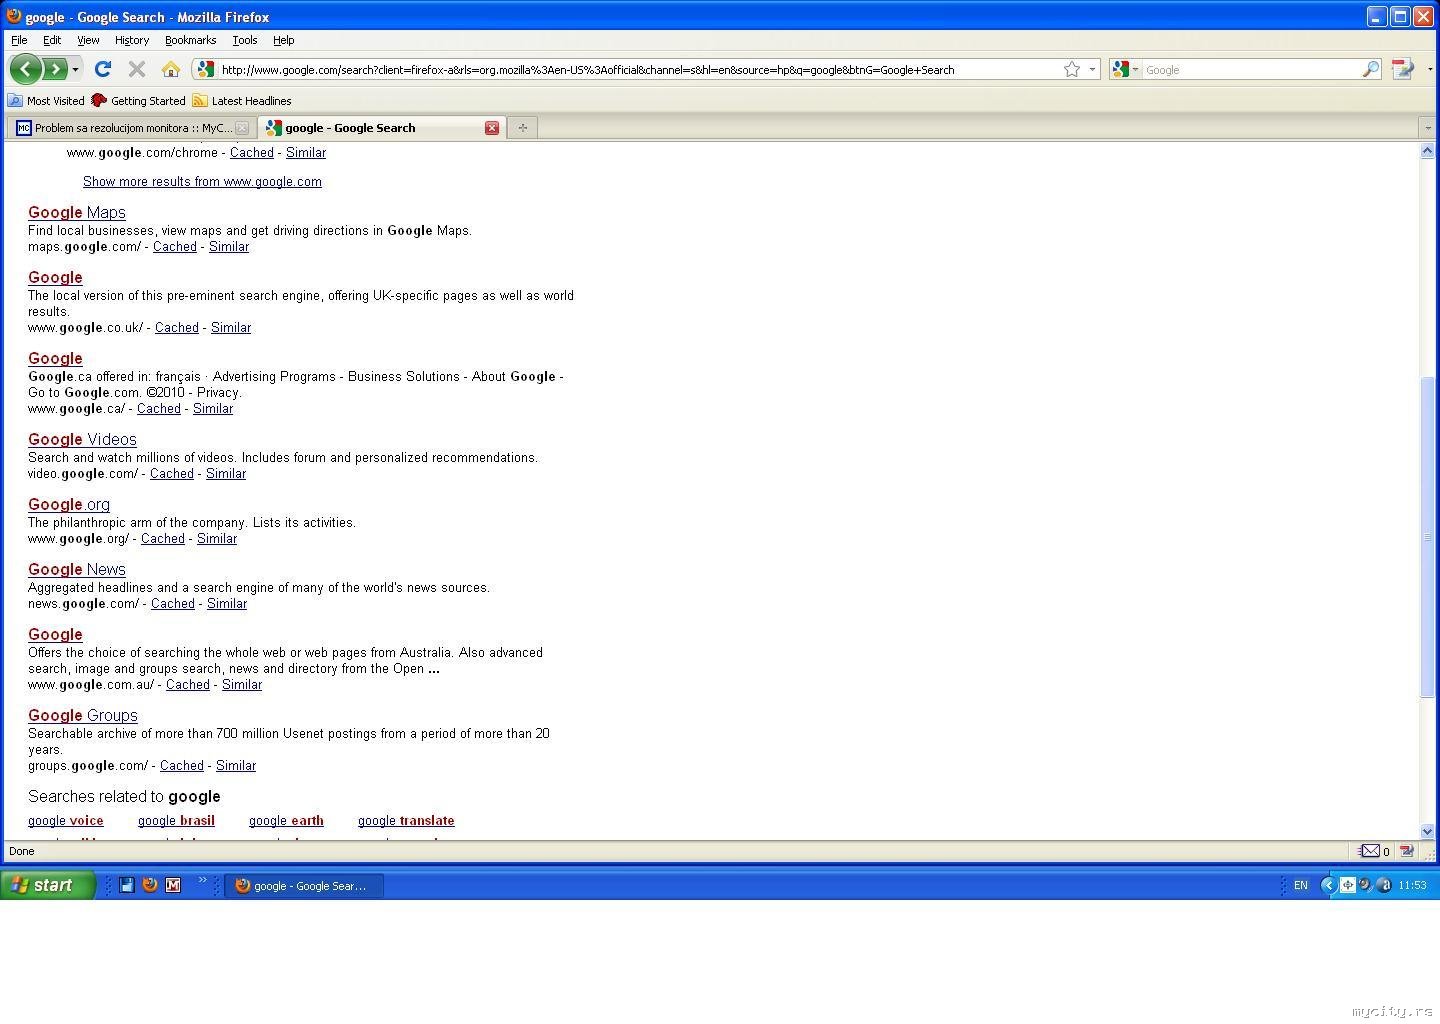The height and width of the screenshot is (1024, 1440).
Task: Reload the current page
Action: [x=102, y=69]
